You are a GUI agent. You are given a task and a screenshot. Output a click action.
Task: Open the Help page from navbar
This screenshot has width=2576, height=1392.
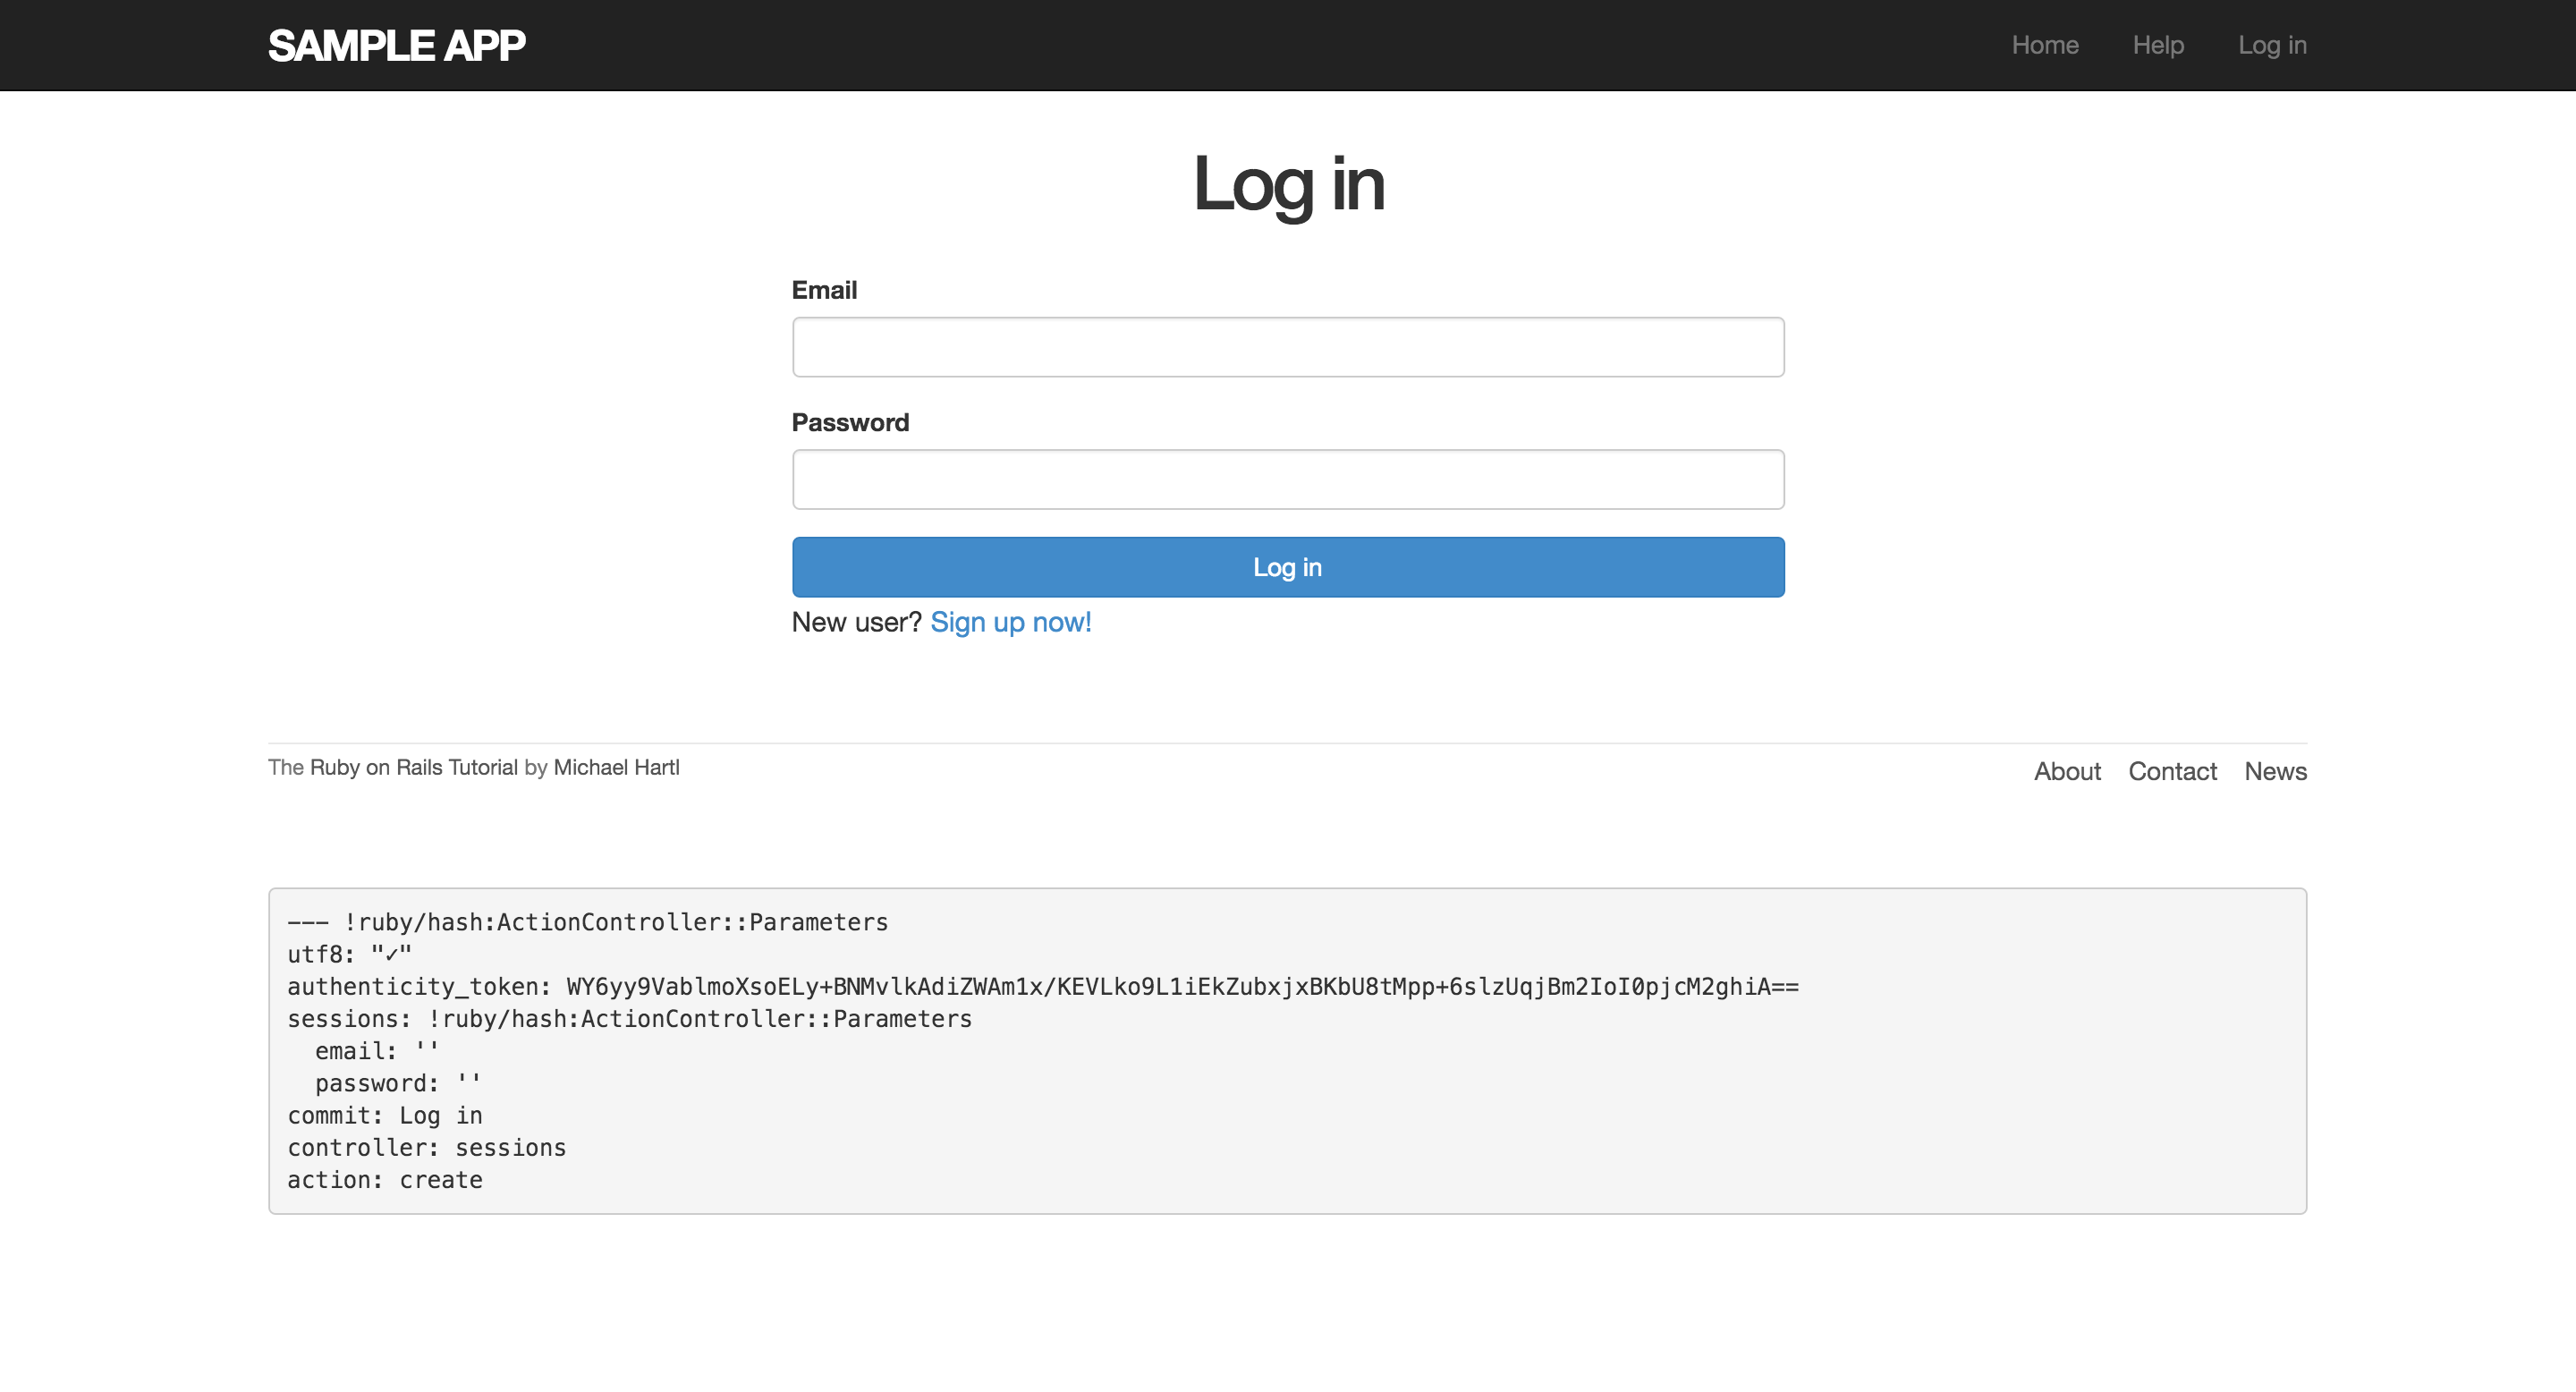[x=2157, y=45]
